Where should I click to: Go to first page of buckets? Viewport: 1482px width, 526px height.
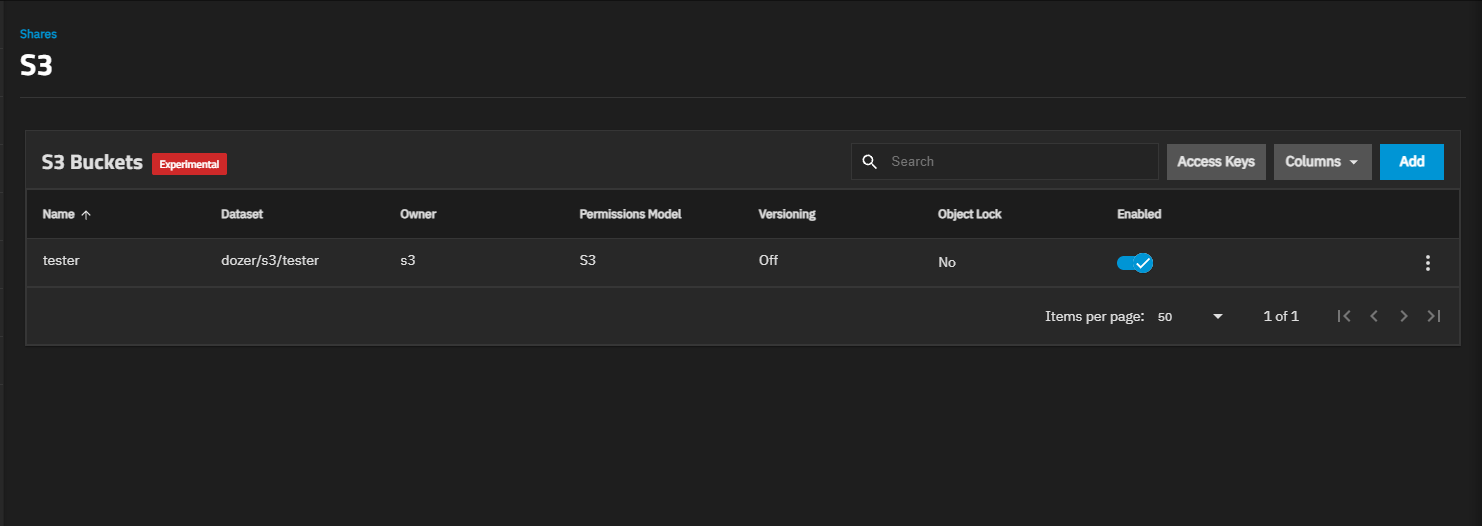(x=1344, y=316)
